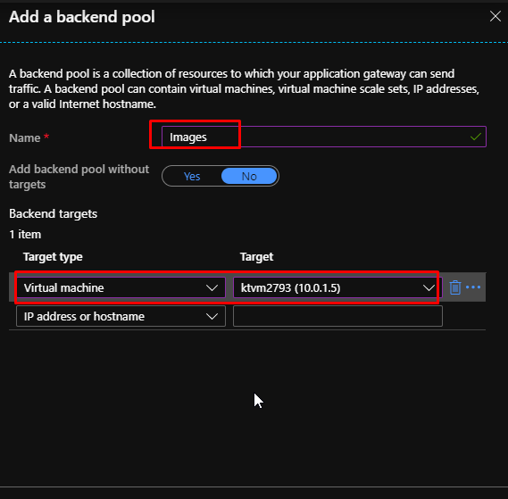Click the ktvm2793 target dropdown chevron arrow
The width and height of the screenshot is (508, 499).
coord(429,288)
